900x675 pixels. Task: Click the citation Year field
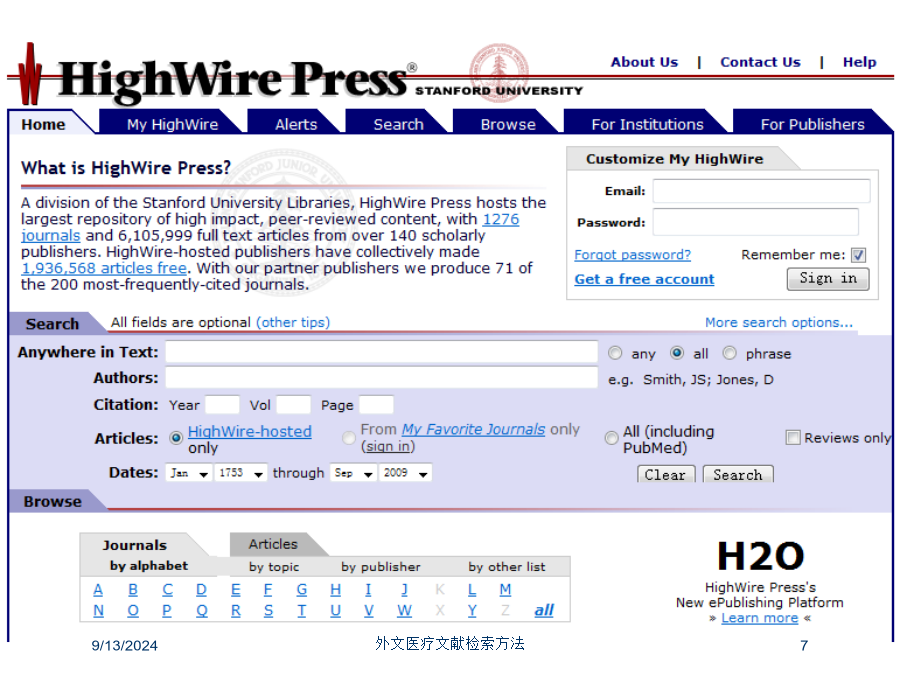coord(222,405)
